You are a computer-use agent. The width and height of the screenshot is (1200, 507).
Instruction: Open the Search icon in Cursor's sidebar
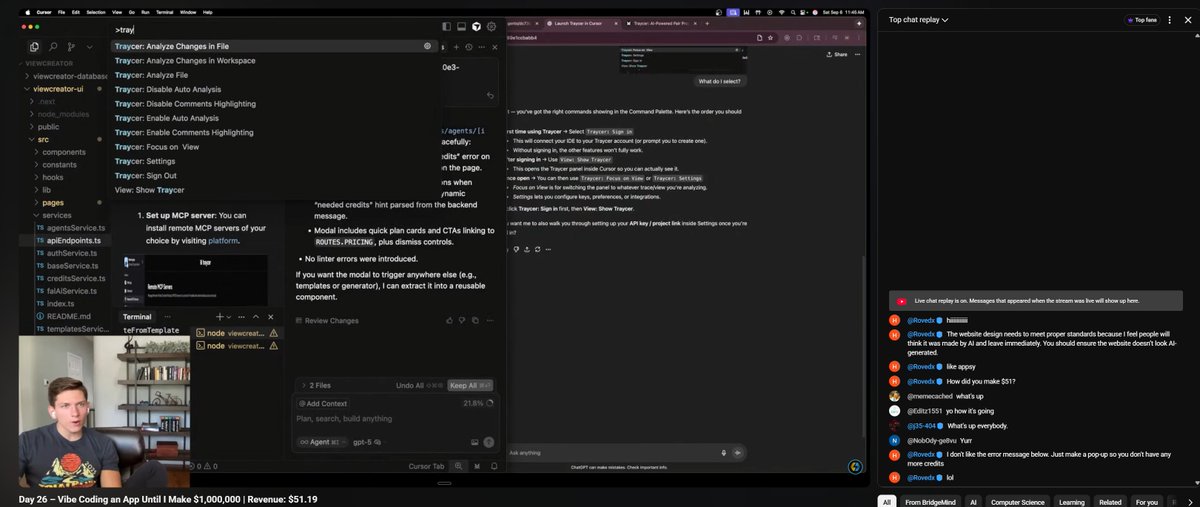(x=53, y=47)
